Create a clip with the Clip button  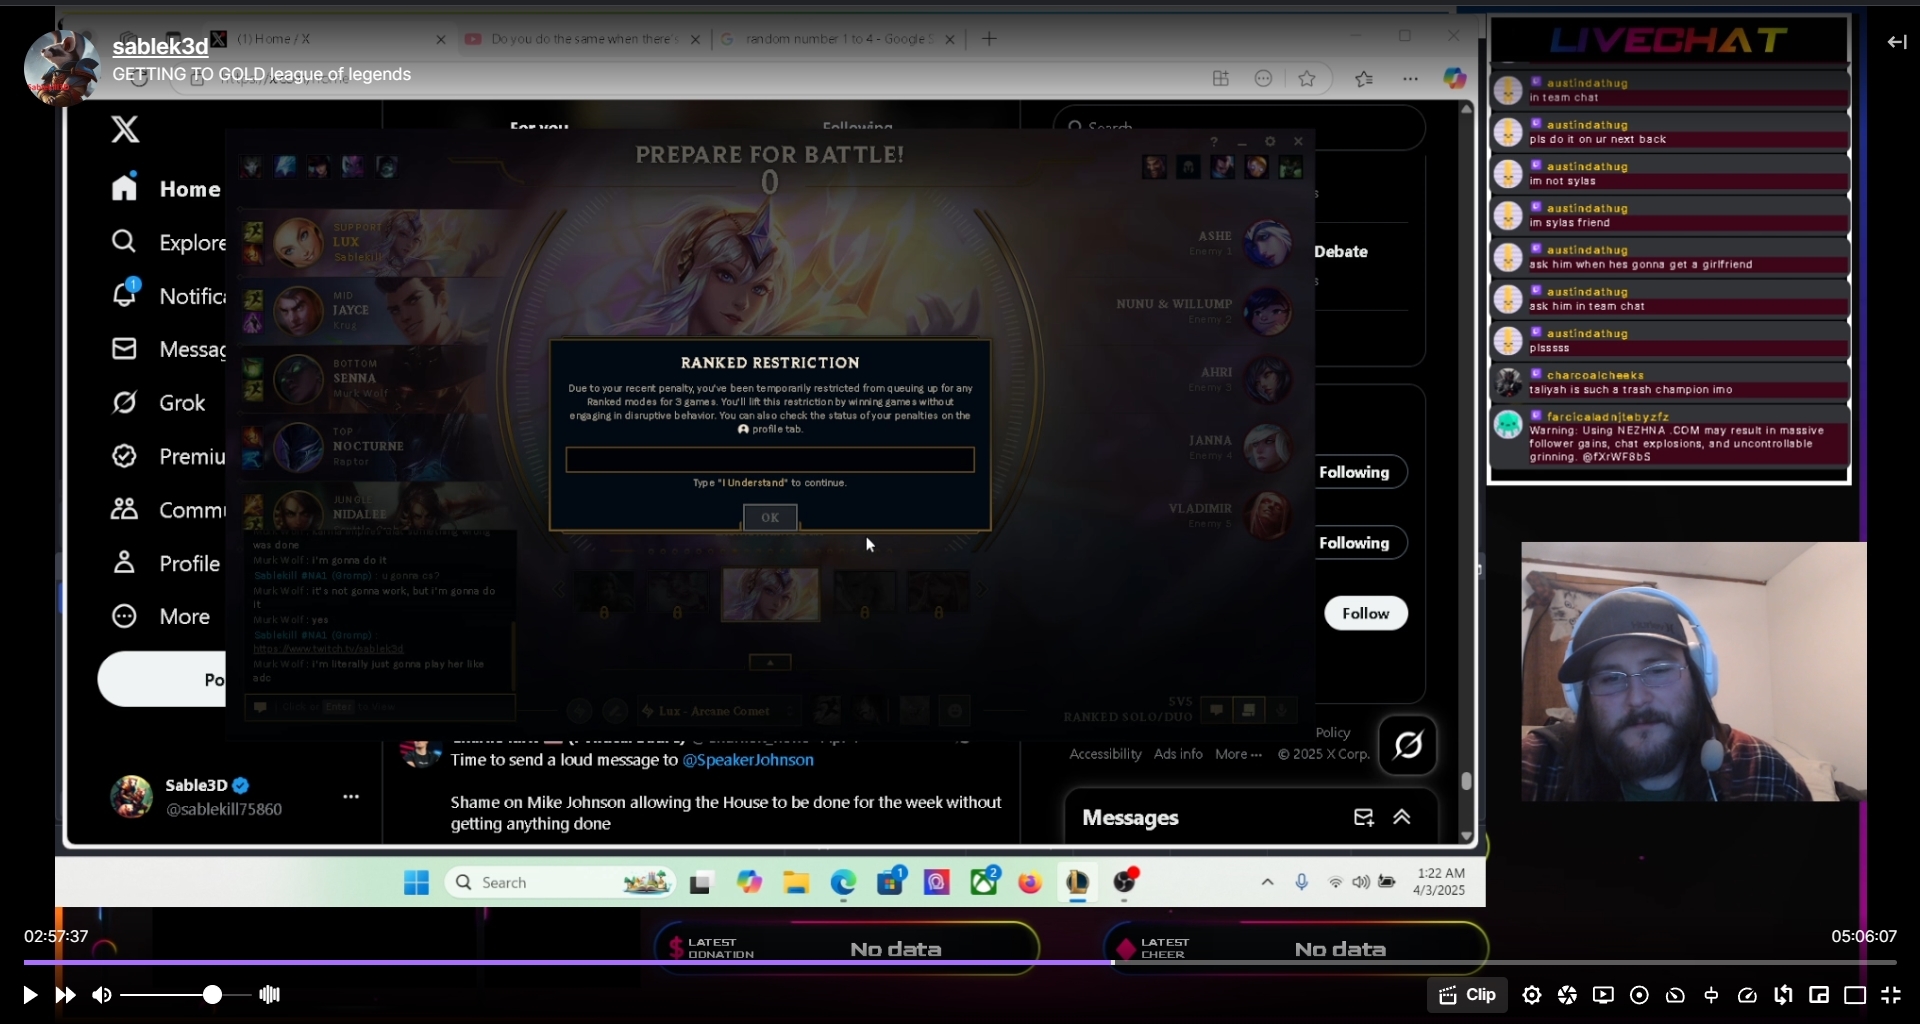tap(1467, 995)
